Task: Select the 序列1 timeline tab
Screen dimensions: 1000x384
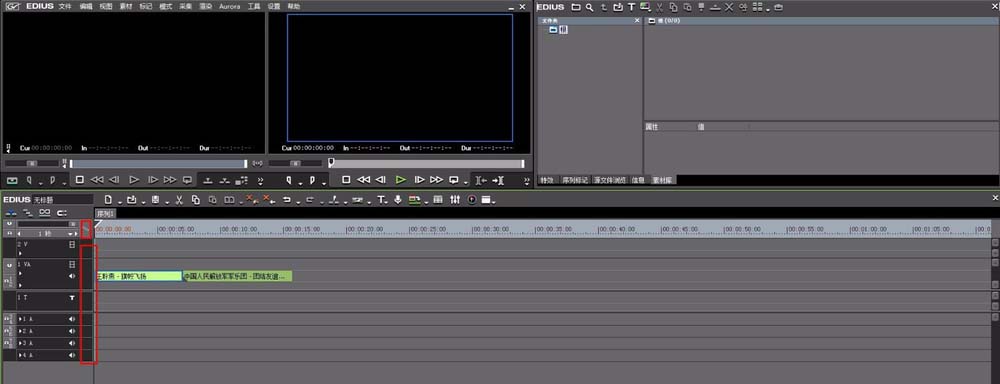Action: pyautogui.click(x=105, y=213)
